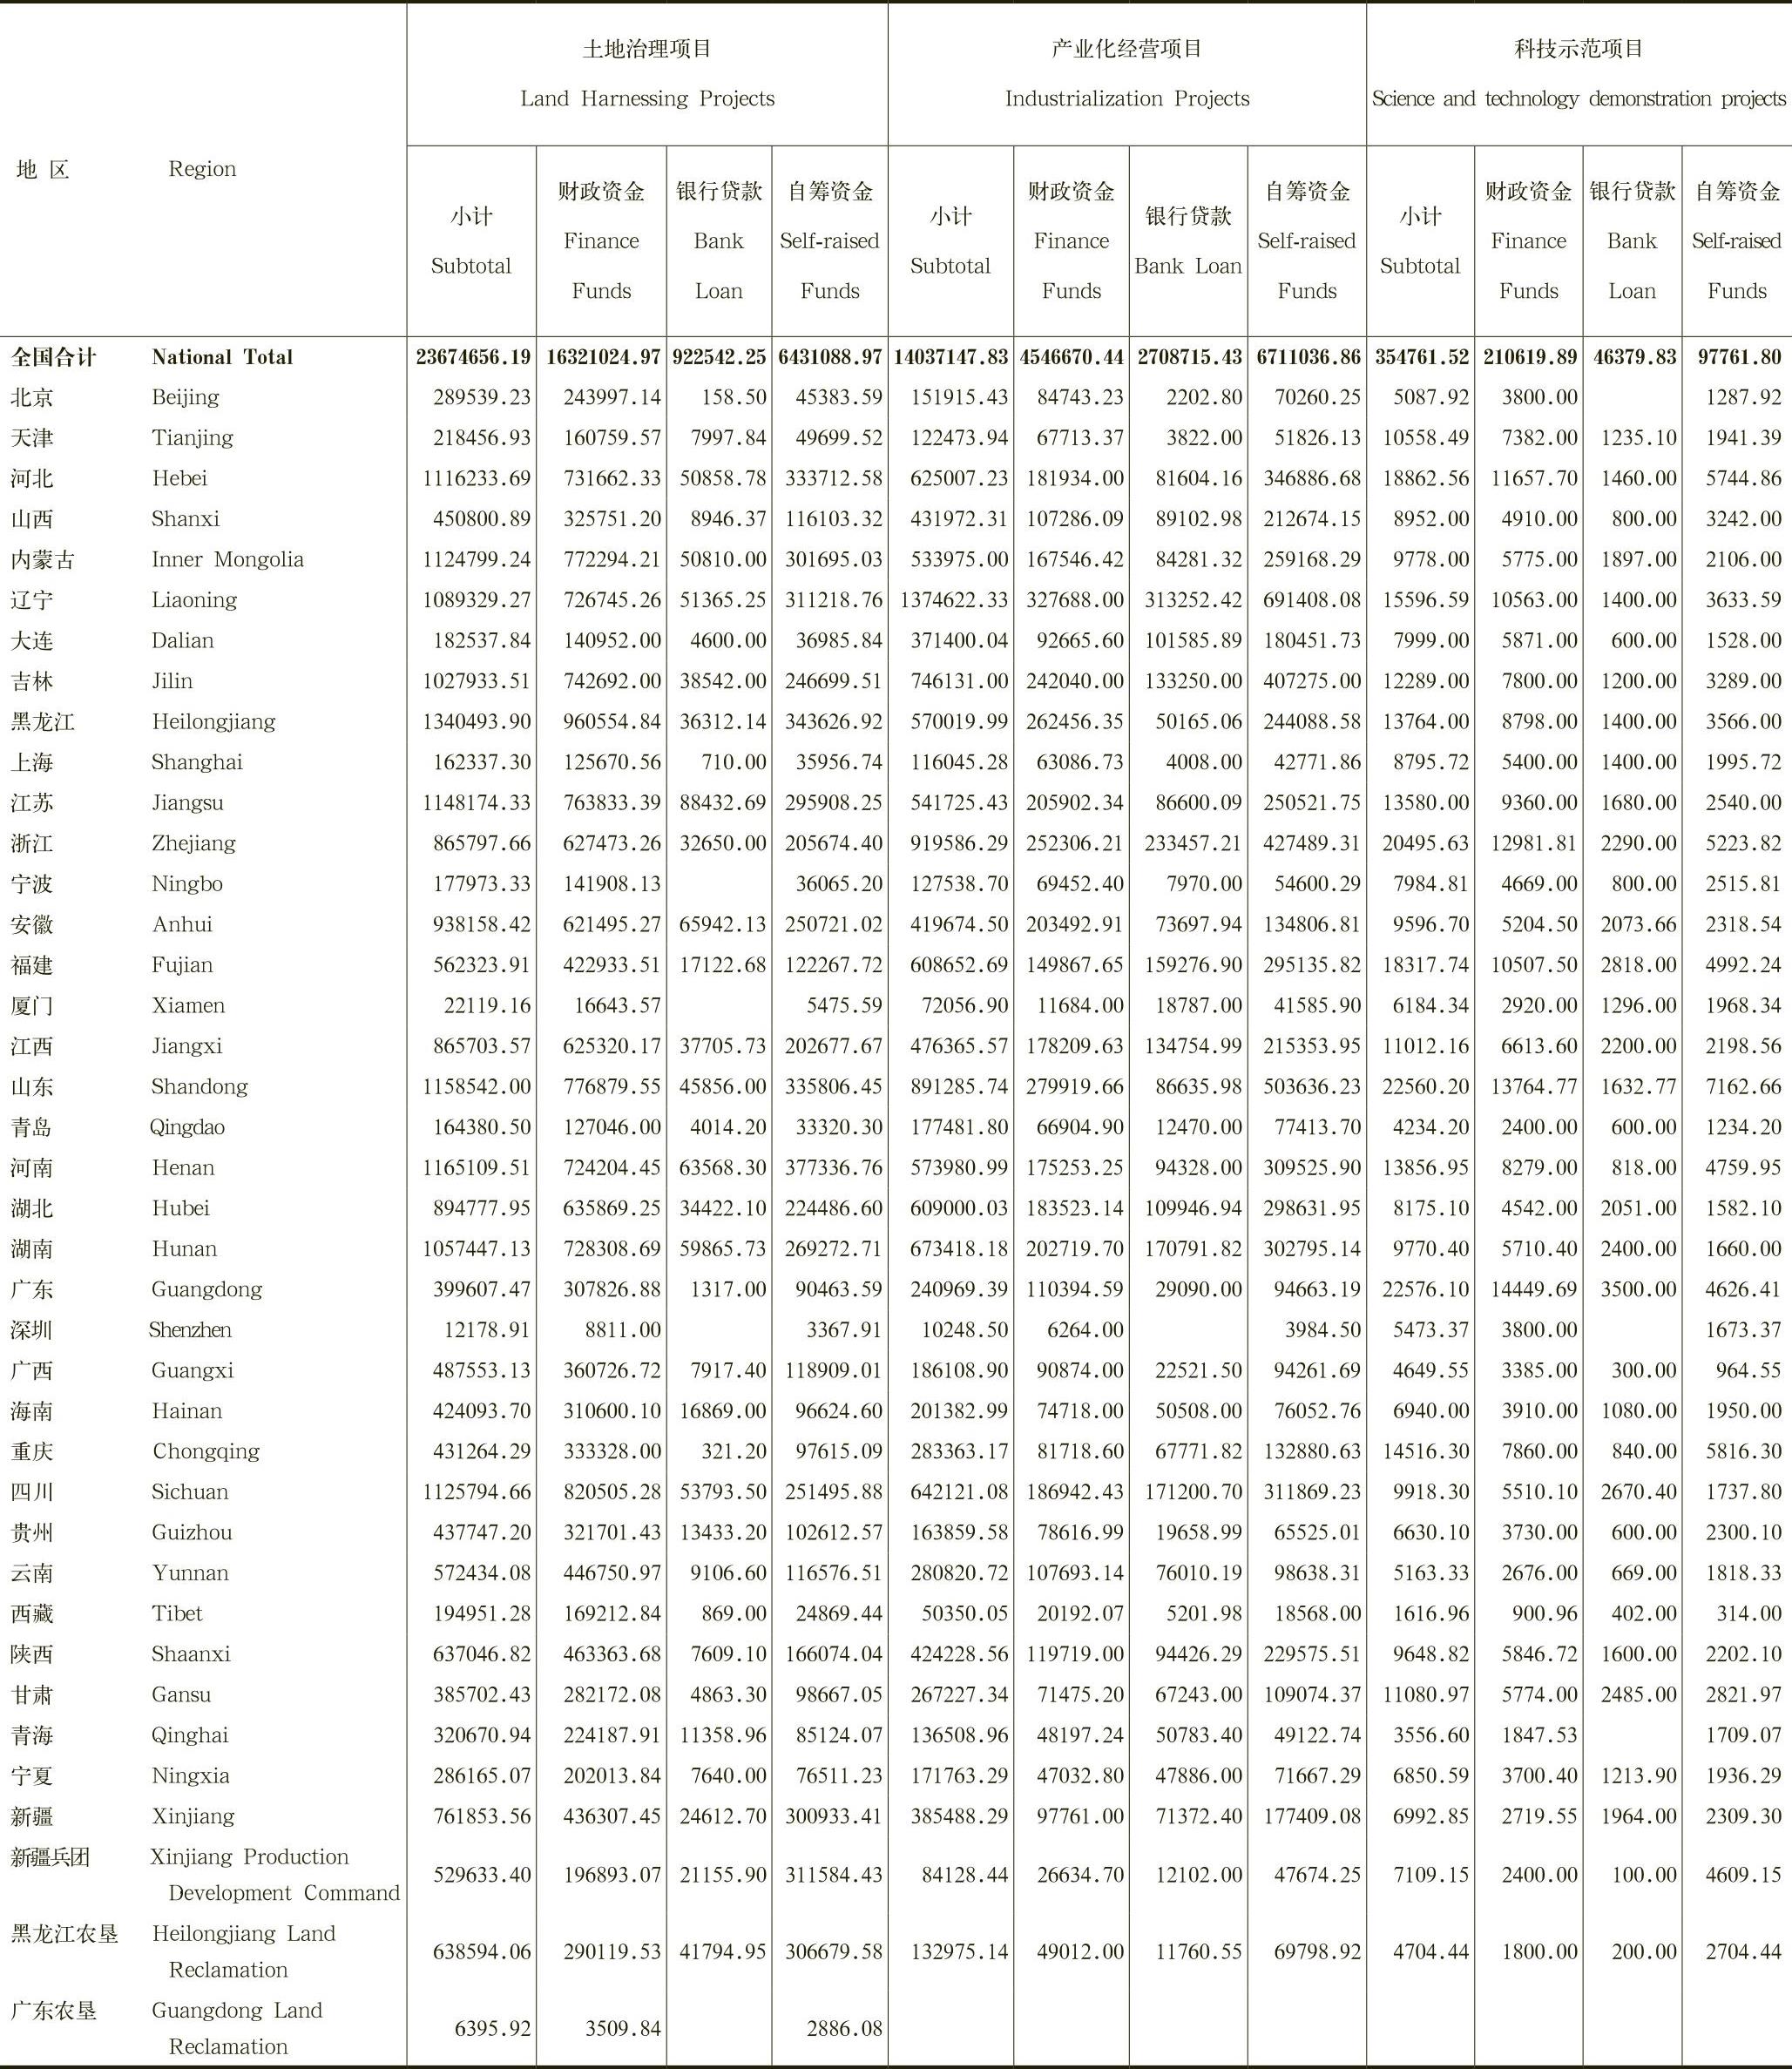Click the 'Dalian' row label
The height and width of the screenshot is (2069, 1792).
pyautogui.click(x=182, y=641)
